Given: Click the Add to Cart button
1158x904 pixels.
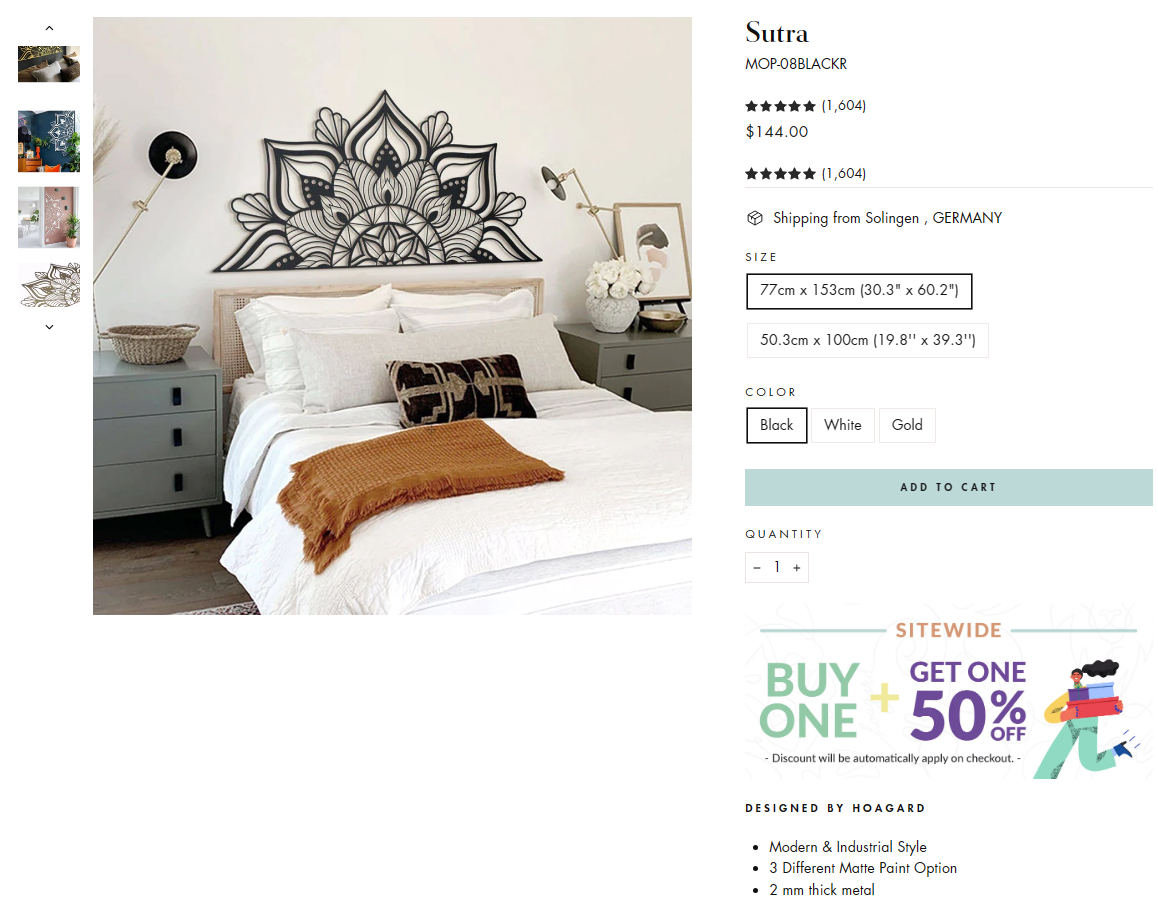Looking at the screenshot, I should (x=948, y=487).
